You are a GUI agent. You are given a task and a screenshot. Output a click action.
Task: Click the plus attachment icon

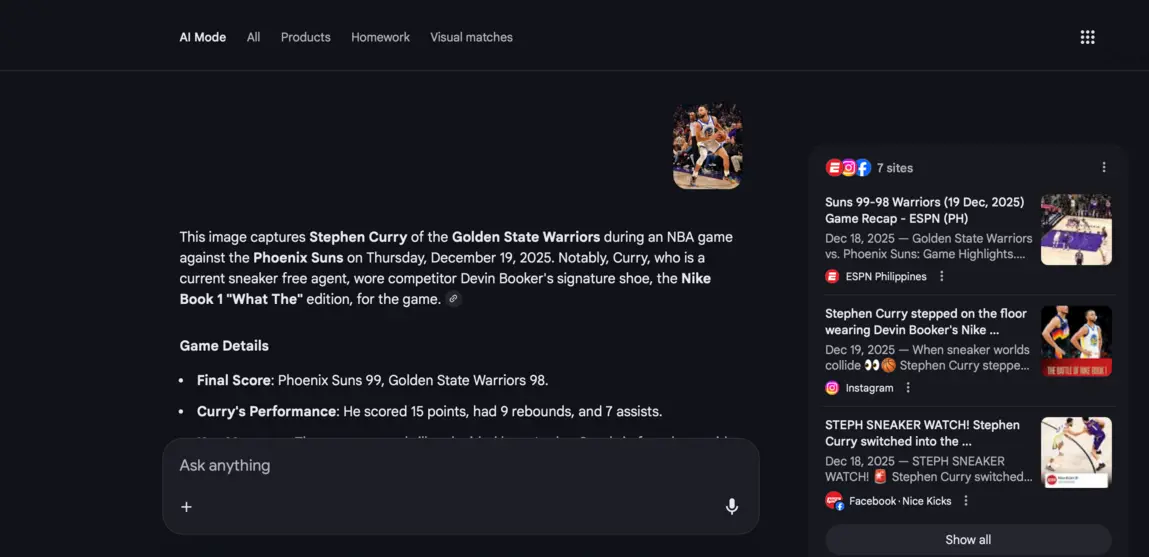(x=186, y=507)
